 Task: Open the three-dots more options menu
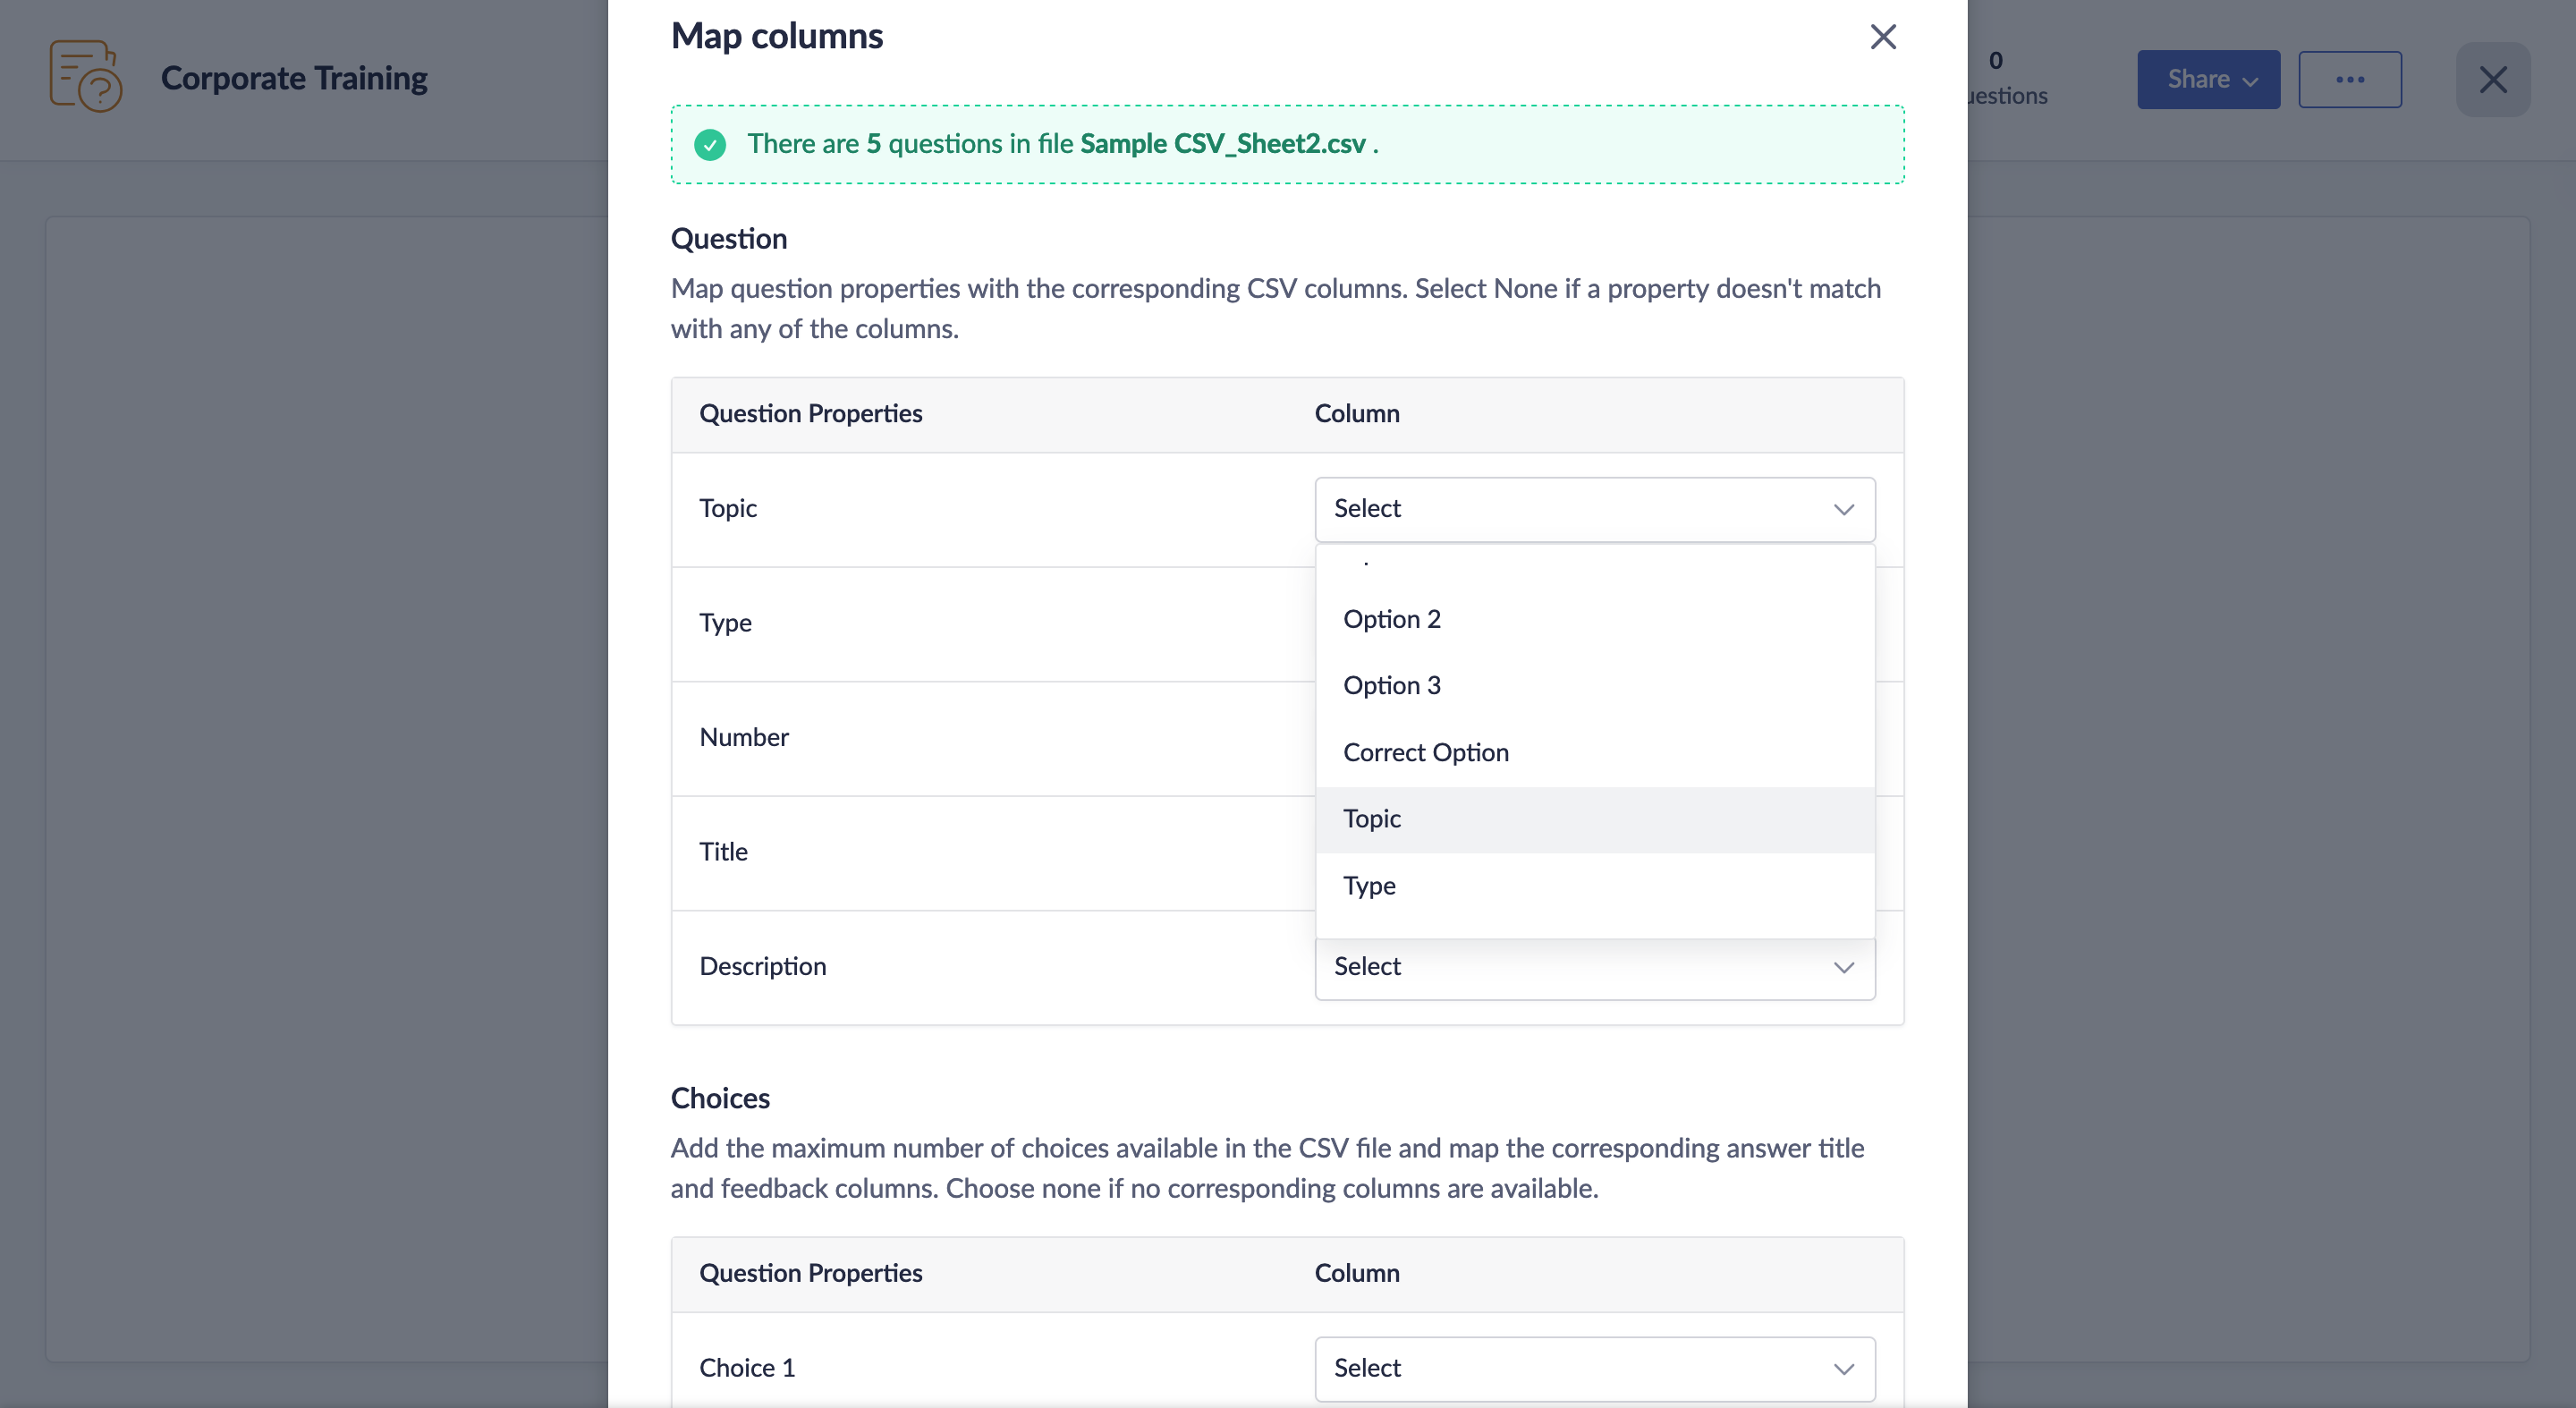tap(2349, 80)
